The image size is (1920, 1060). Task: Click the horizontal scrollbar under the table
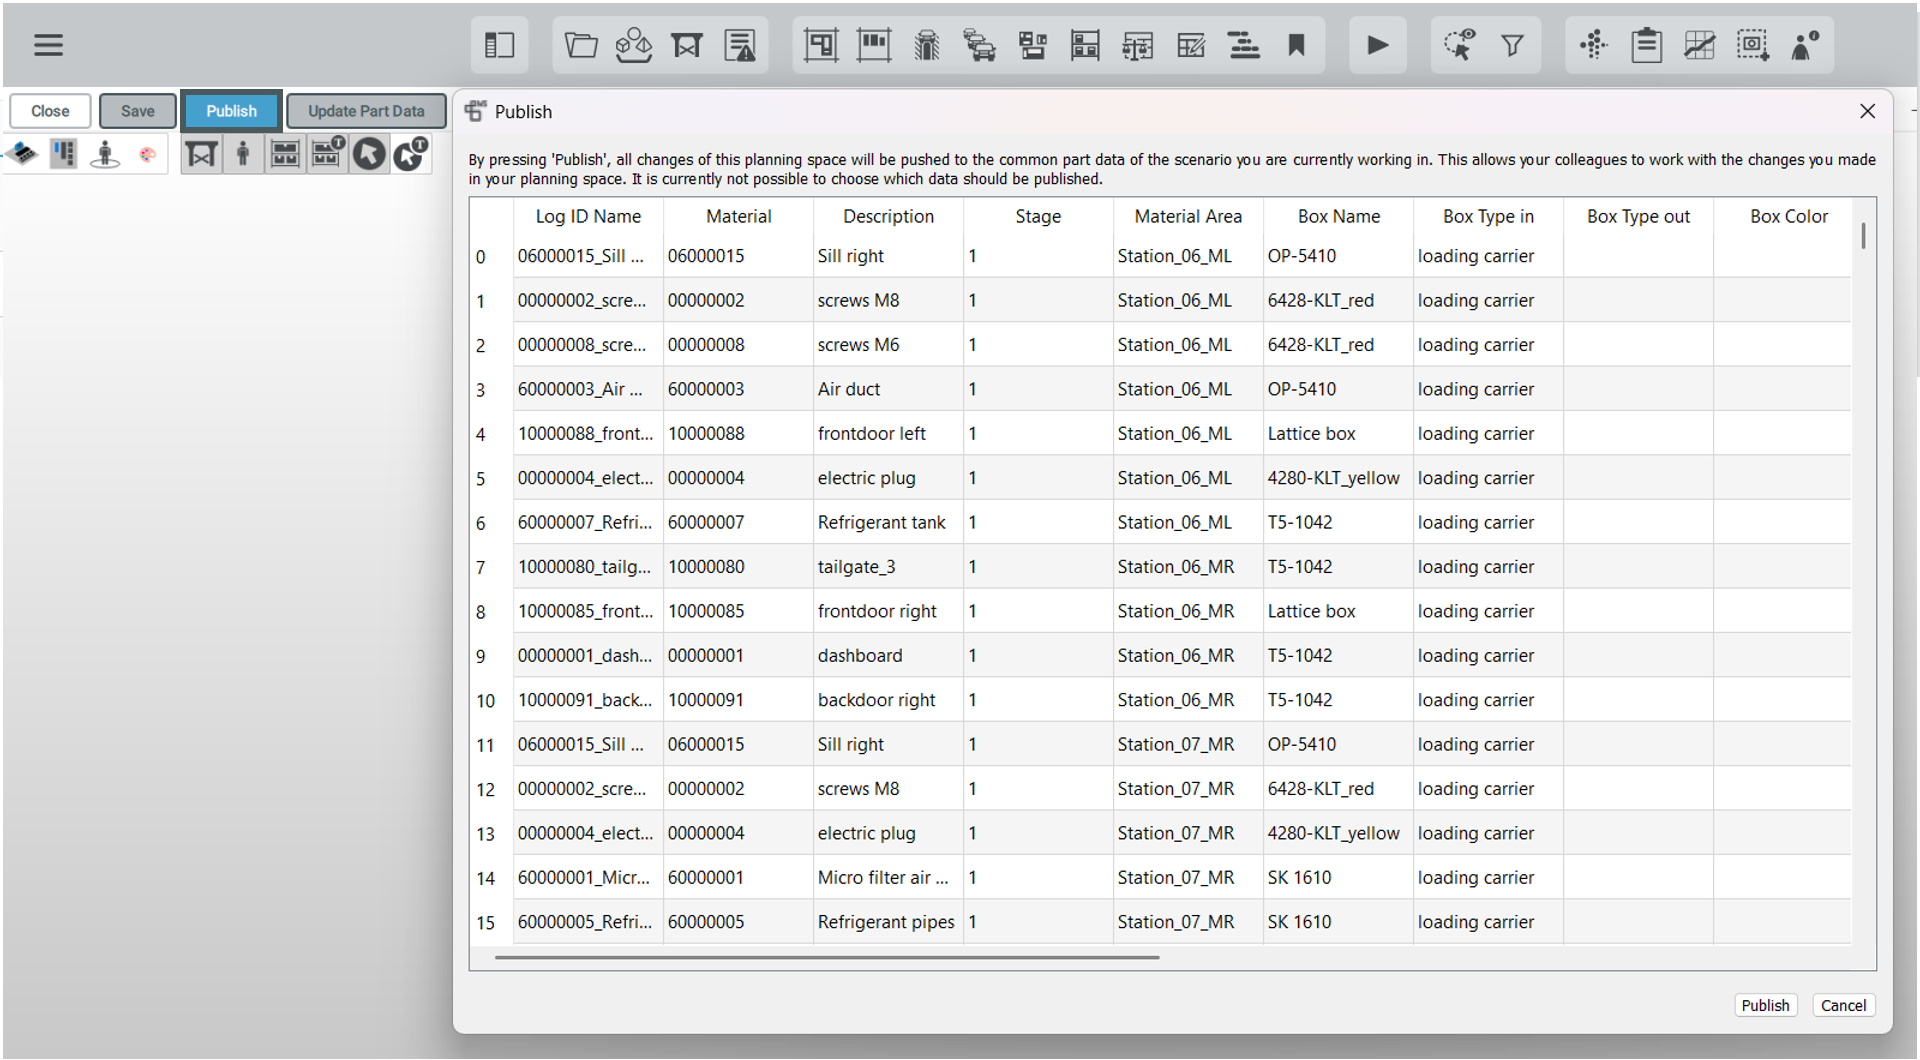[827, 957]
